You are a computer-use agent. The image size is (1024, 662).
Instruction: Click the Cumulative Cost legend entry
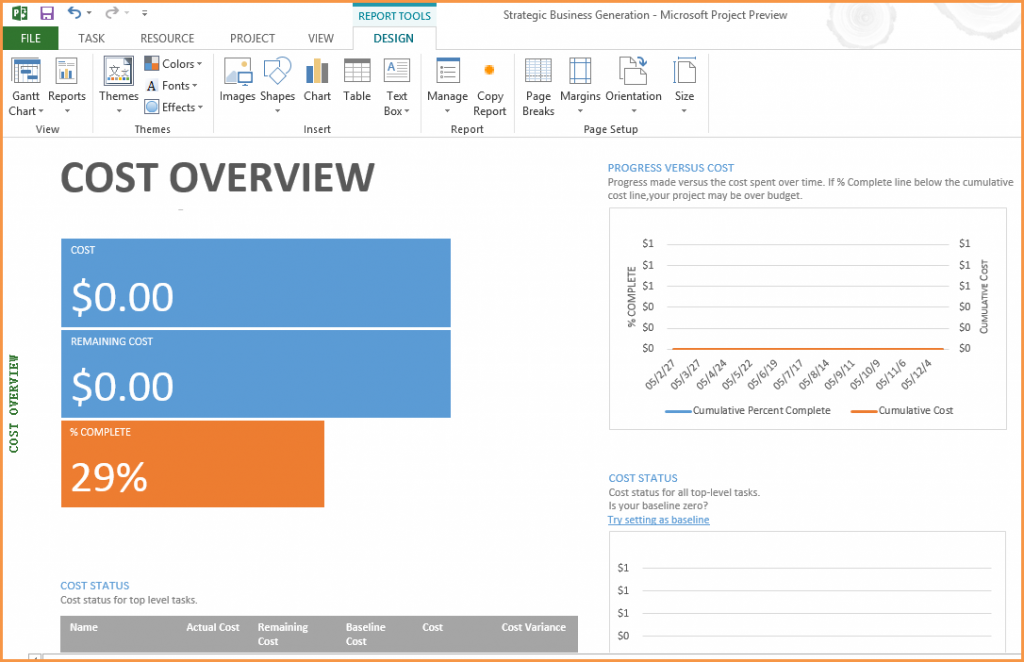tap(902, 411)
